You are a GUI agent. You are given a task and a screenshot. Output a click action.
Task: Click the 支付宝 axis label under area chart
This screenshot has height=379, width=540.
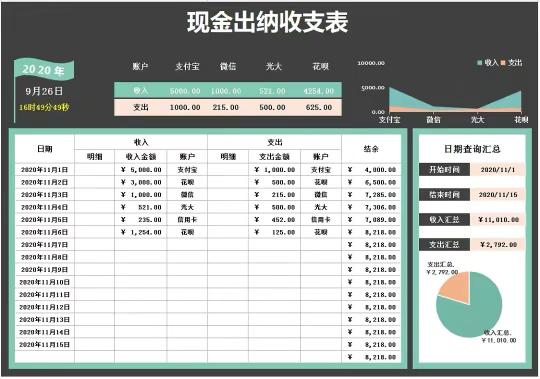[389, 119]
